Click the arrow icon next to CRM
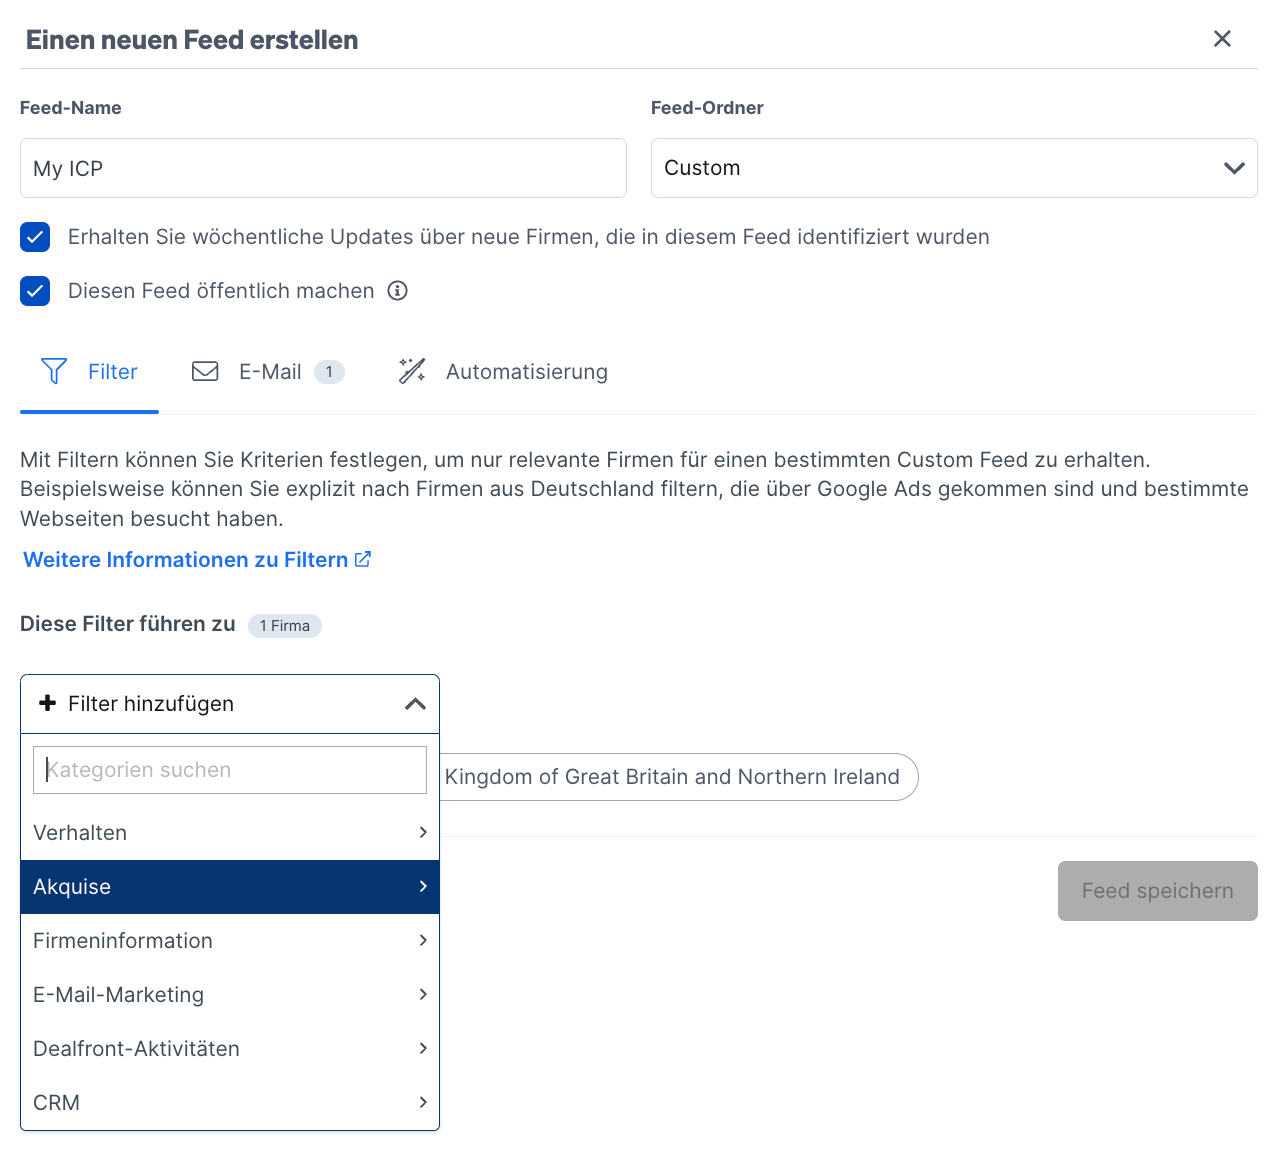This screenshot has width=1282, height=1150. point(423,1102)
